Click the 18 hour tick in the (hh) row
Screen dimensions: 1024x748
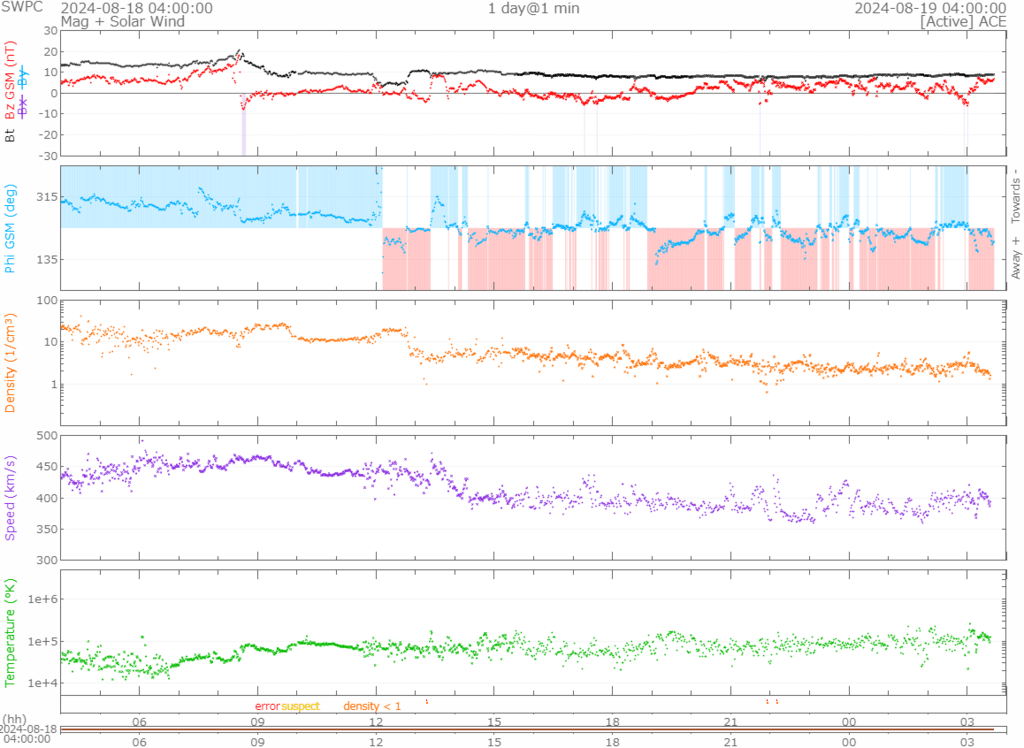click(613, 722)
